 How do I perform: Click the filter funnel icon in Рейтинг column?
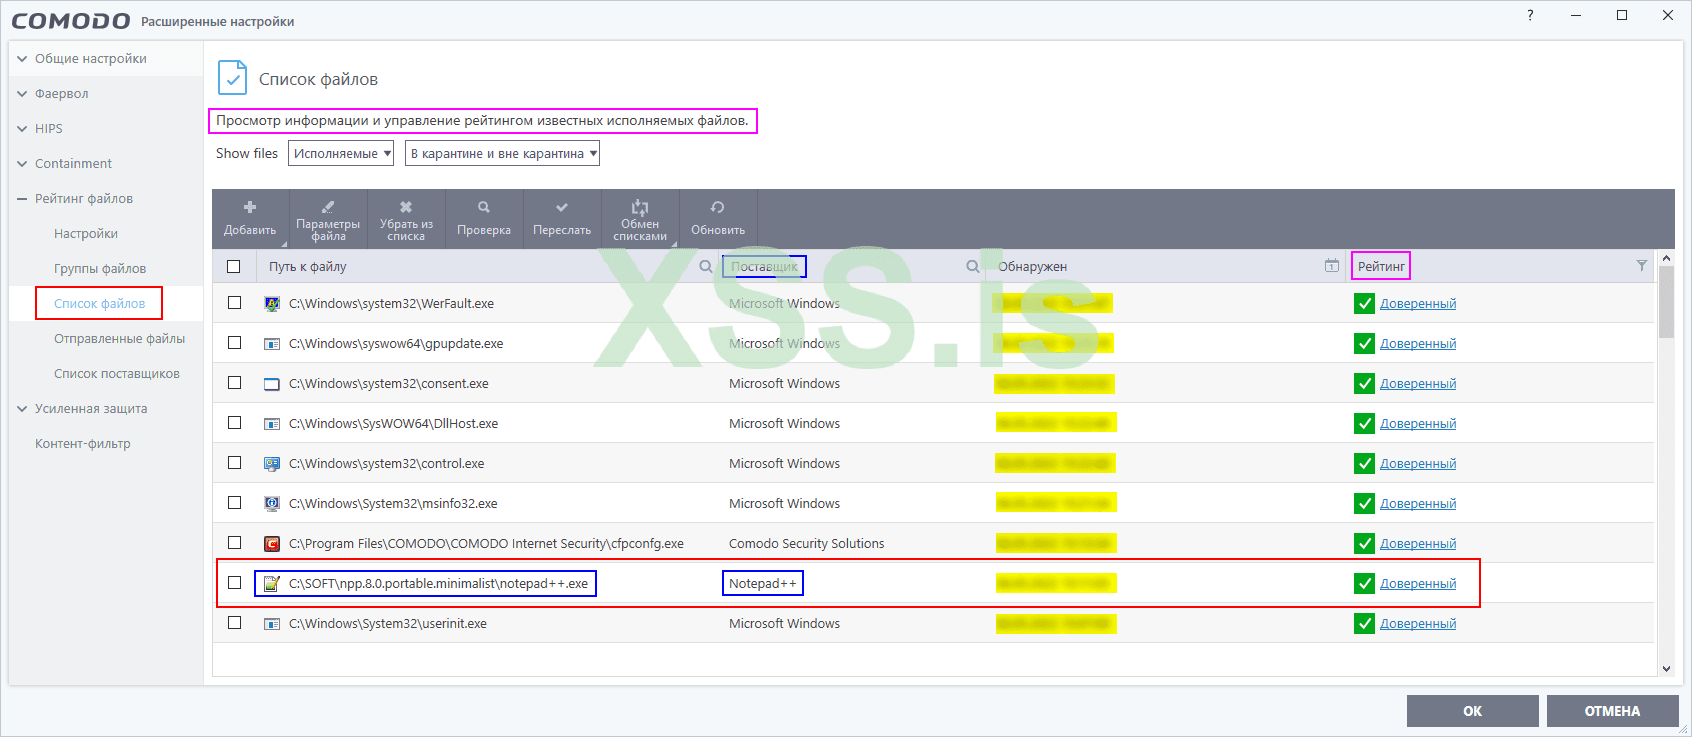tap(1641, 266)
